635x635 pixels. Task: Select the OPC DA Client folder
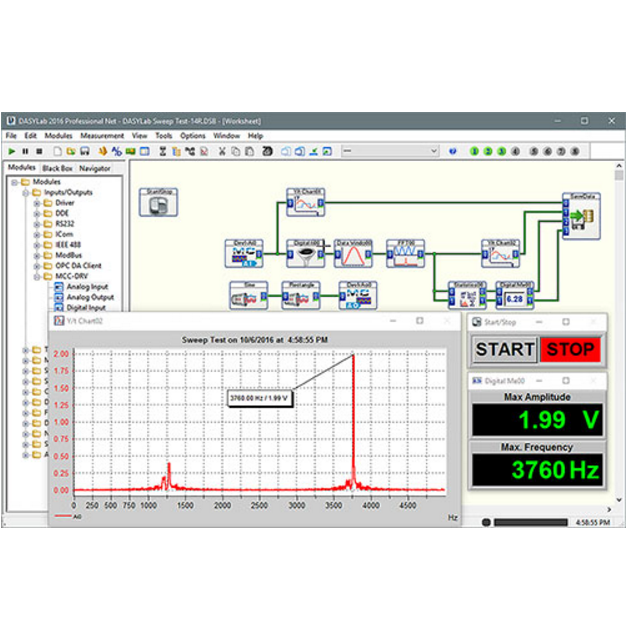(x=78, y=266)
